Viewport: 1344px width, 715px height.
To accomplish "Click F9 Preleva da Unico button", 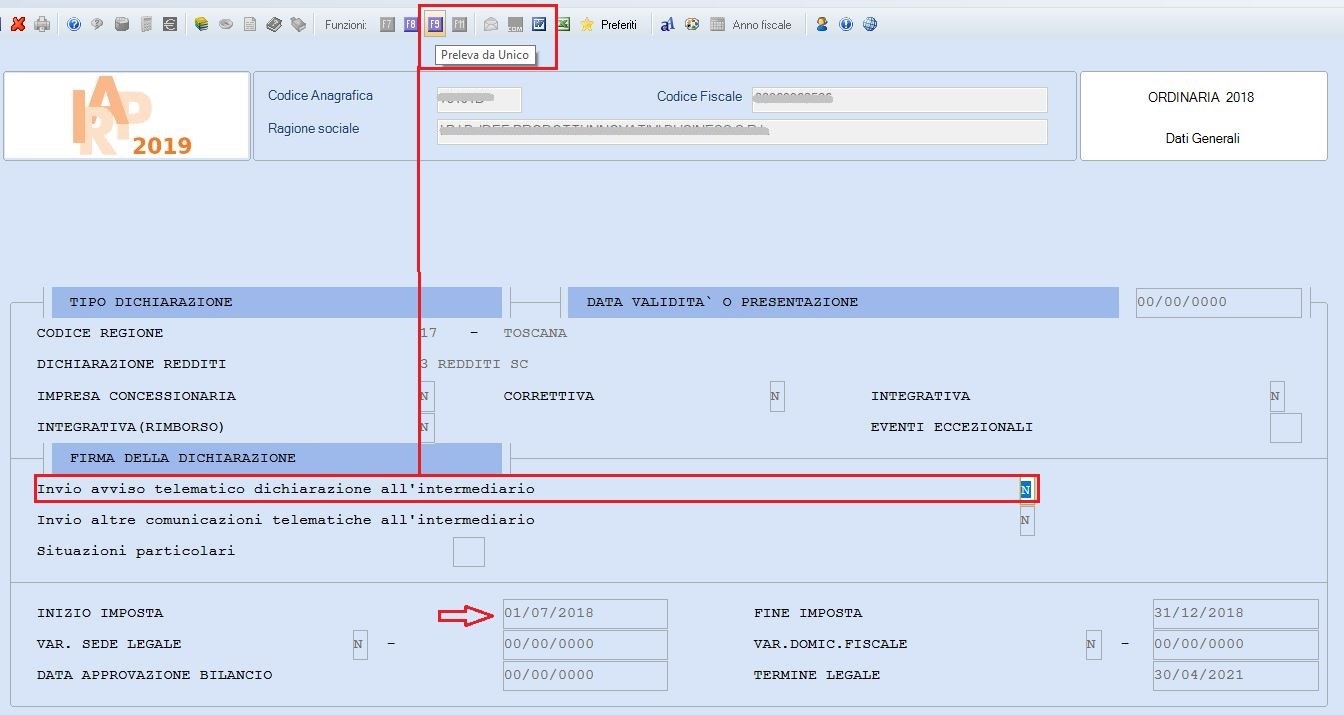I will (435, 24).
